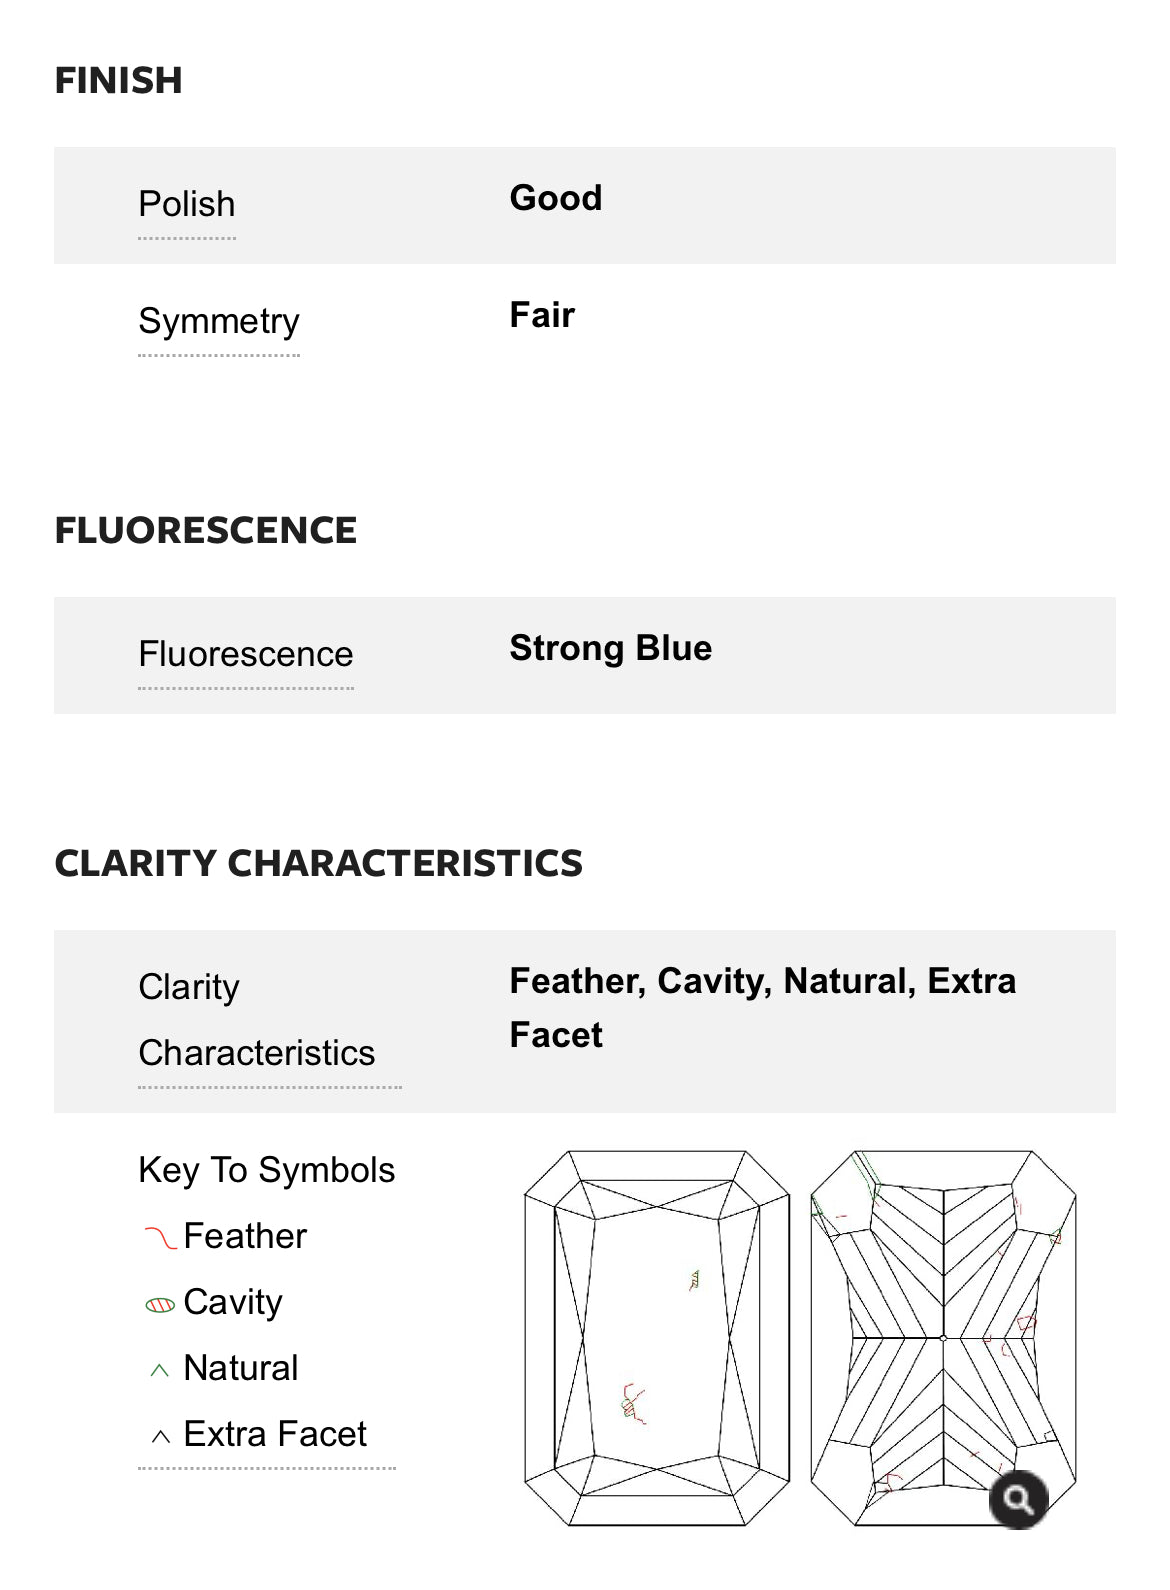Viewport: 1170px width, 1590px height.
Task: Open the Polish term definition
Action: pyautogui.click(x=187, y=204)
